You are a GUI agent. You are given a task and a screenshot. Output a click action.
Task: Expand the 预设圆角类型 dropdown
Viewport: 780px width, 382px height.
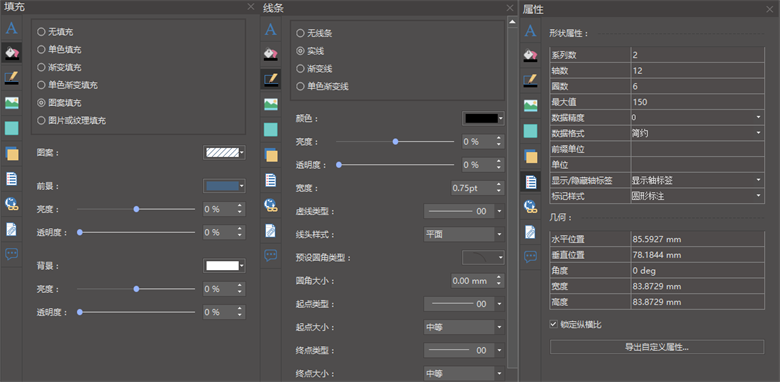point(483,258)
